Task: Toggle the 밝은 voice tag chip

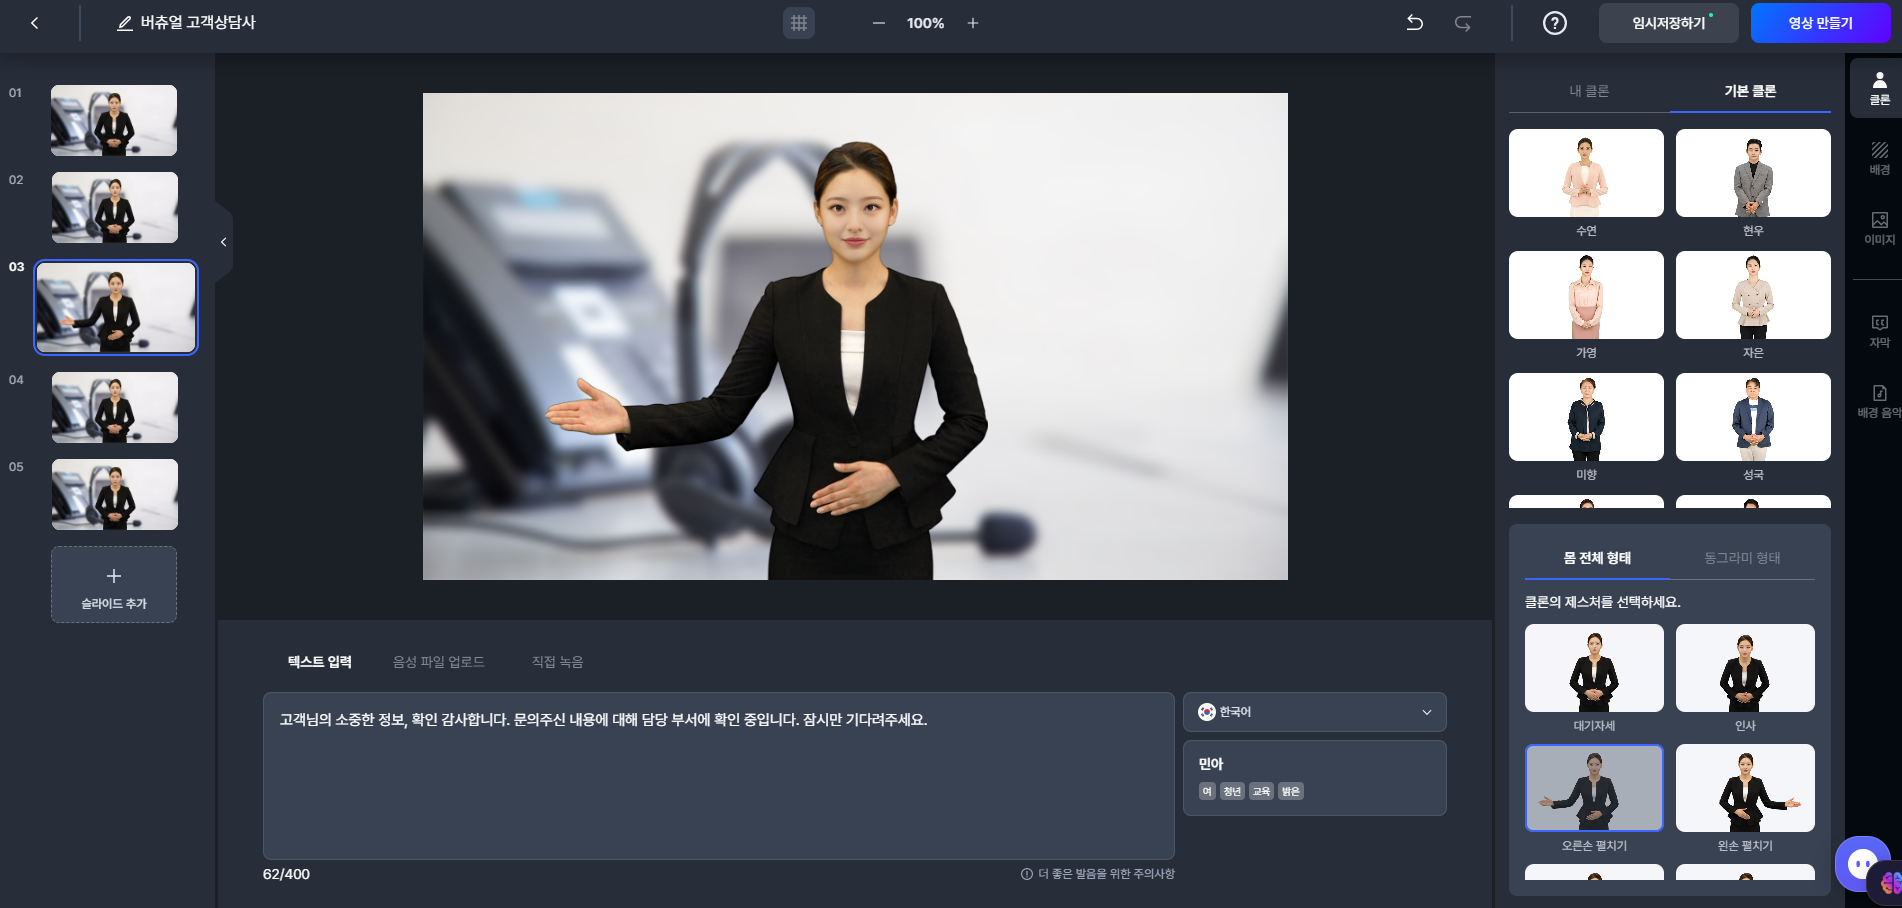Action: (1290, 791)
